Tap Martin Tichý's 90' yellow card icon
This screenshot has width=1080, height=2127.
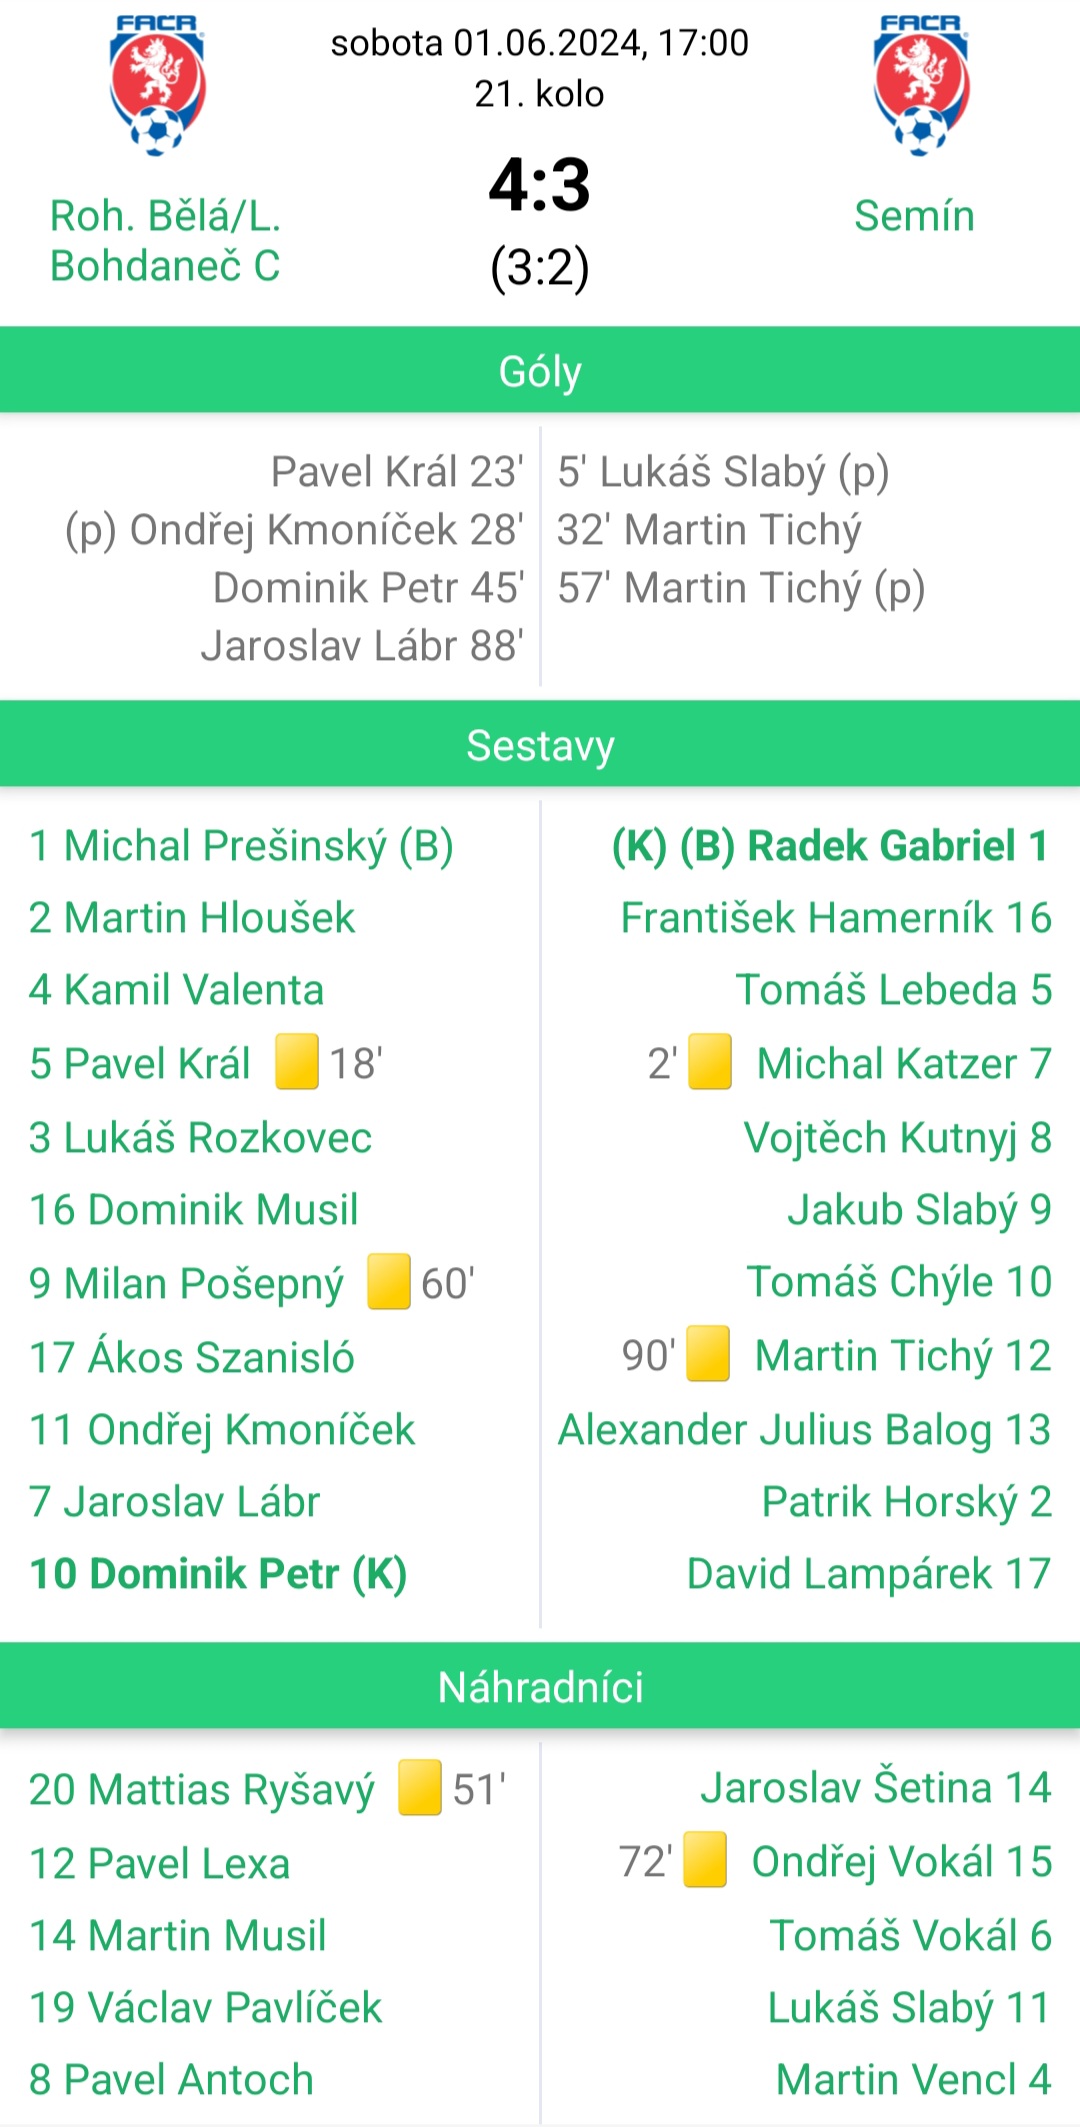point(708,1353)
